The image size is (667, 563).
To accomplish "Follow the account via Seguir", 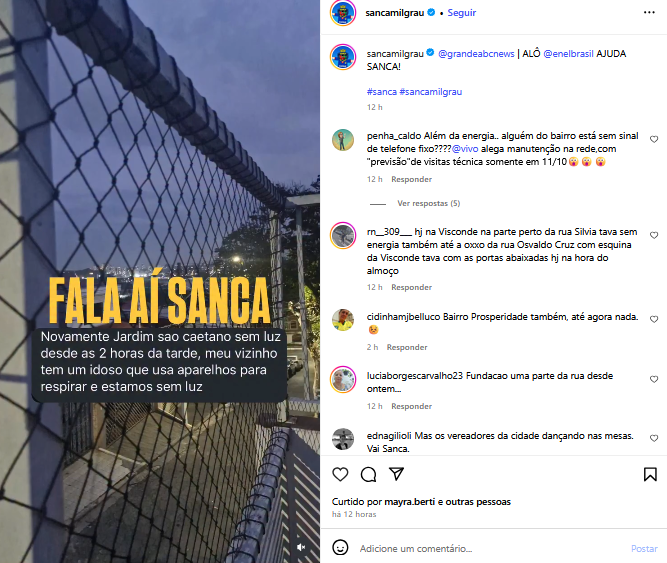I will click(x=462, y=13).
